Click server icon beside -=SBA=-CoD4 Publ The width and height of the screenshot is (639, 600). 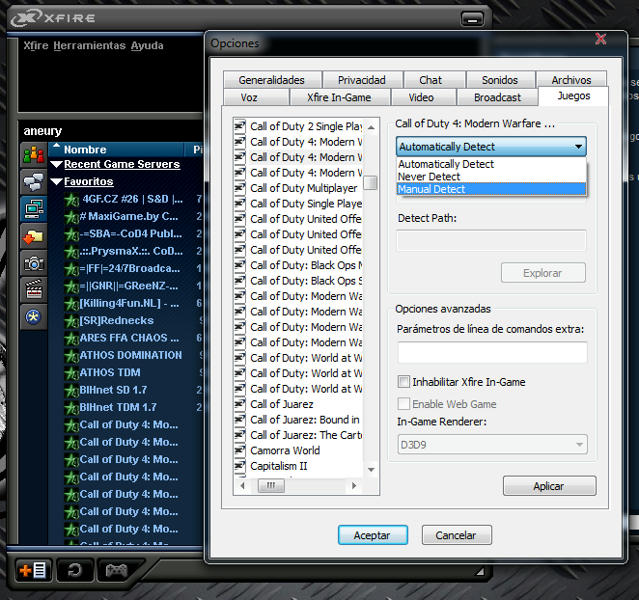coord(72,234)
